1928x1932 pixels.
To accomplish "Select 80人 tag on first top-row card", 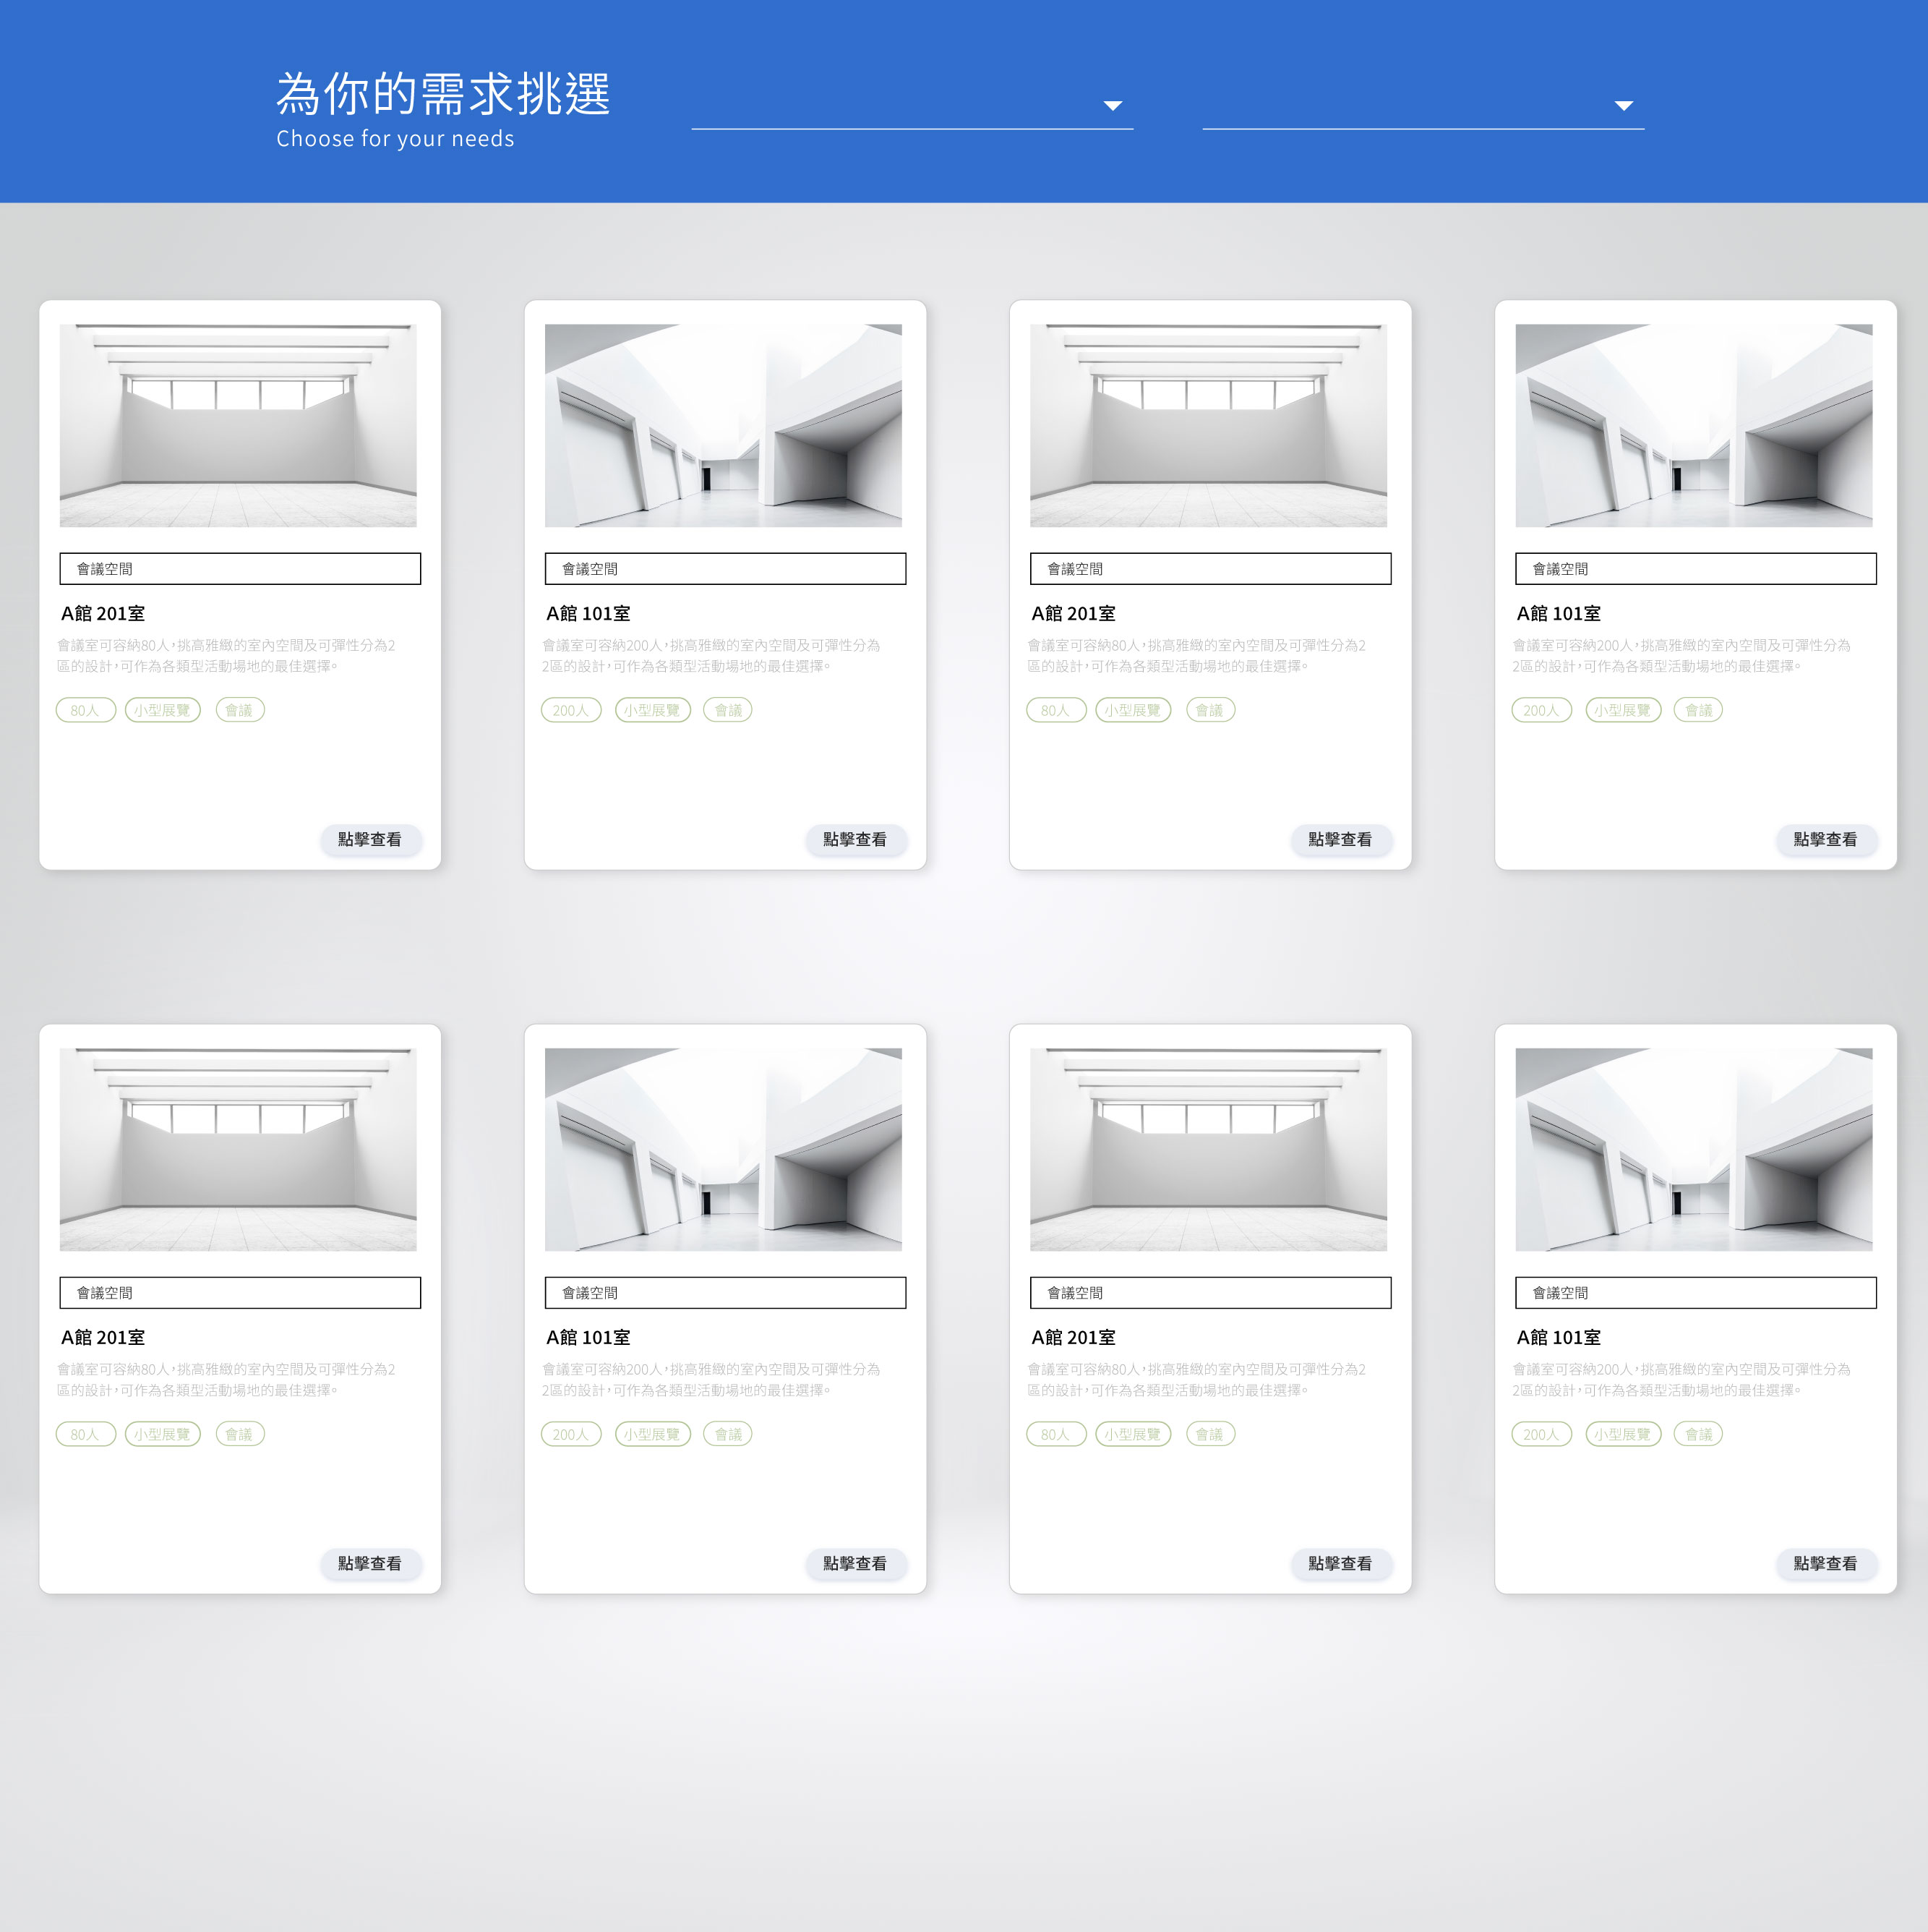I will 85,710.
